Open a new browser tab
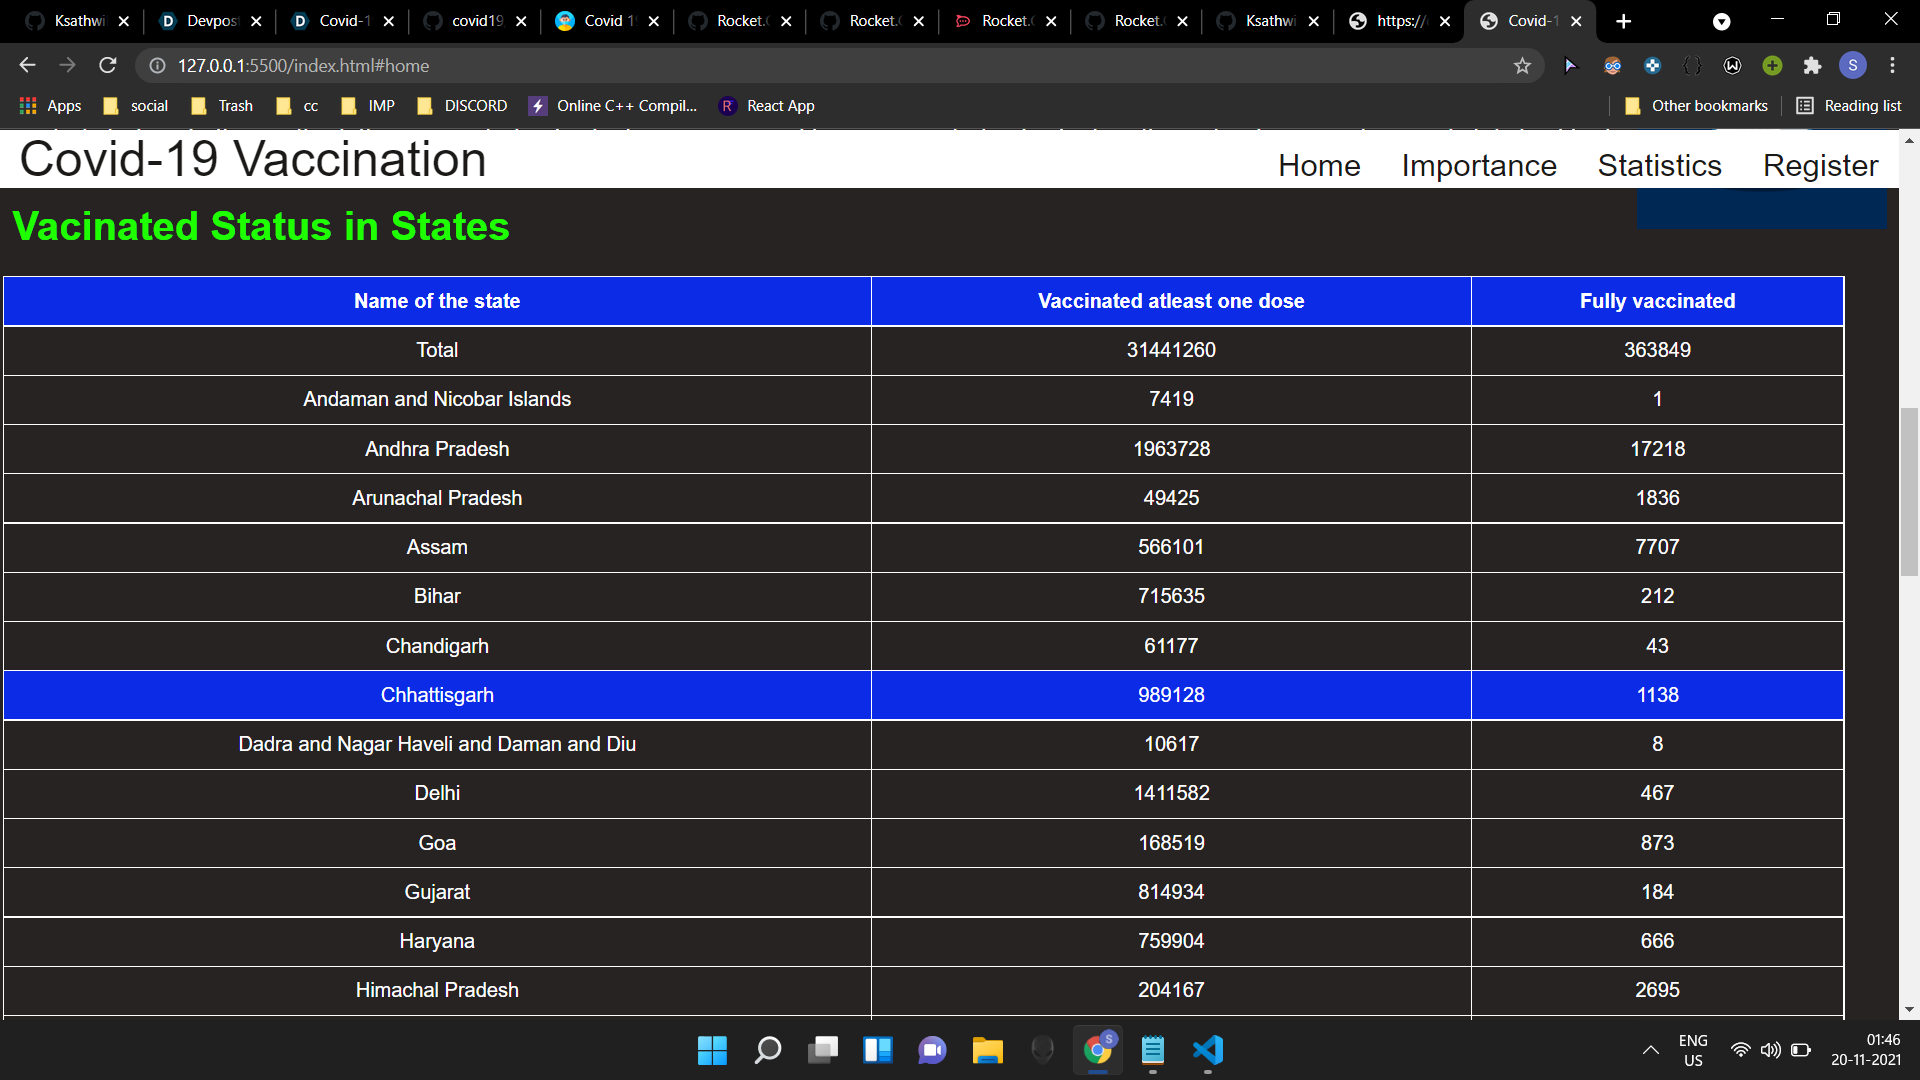Image resolution: width=1920 pixels, height=1080 pixels. click(x=1623, y=21)
